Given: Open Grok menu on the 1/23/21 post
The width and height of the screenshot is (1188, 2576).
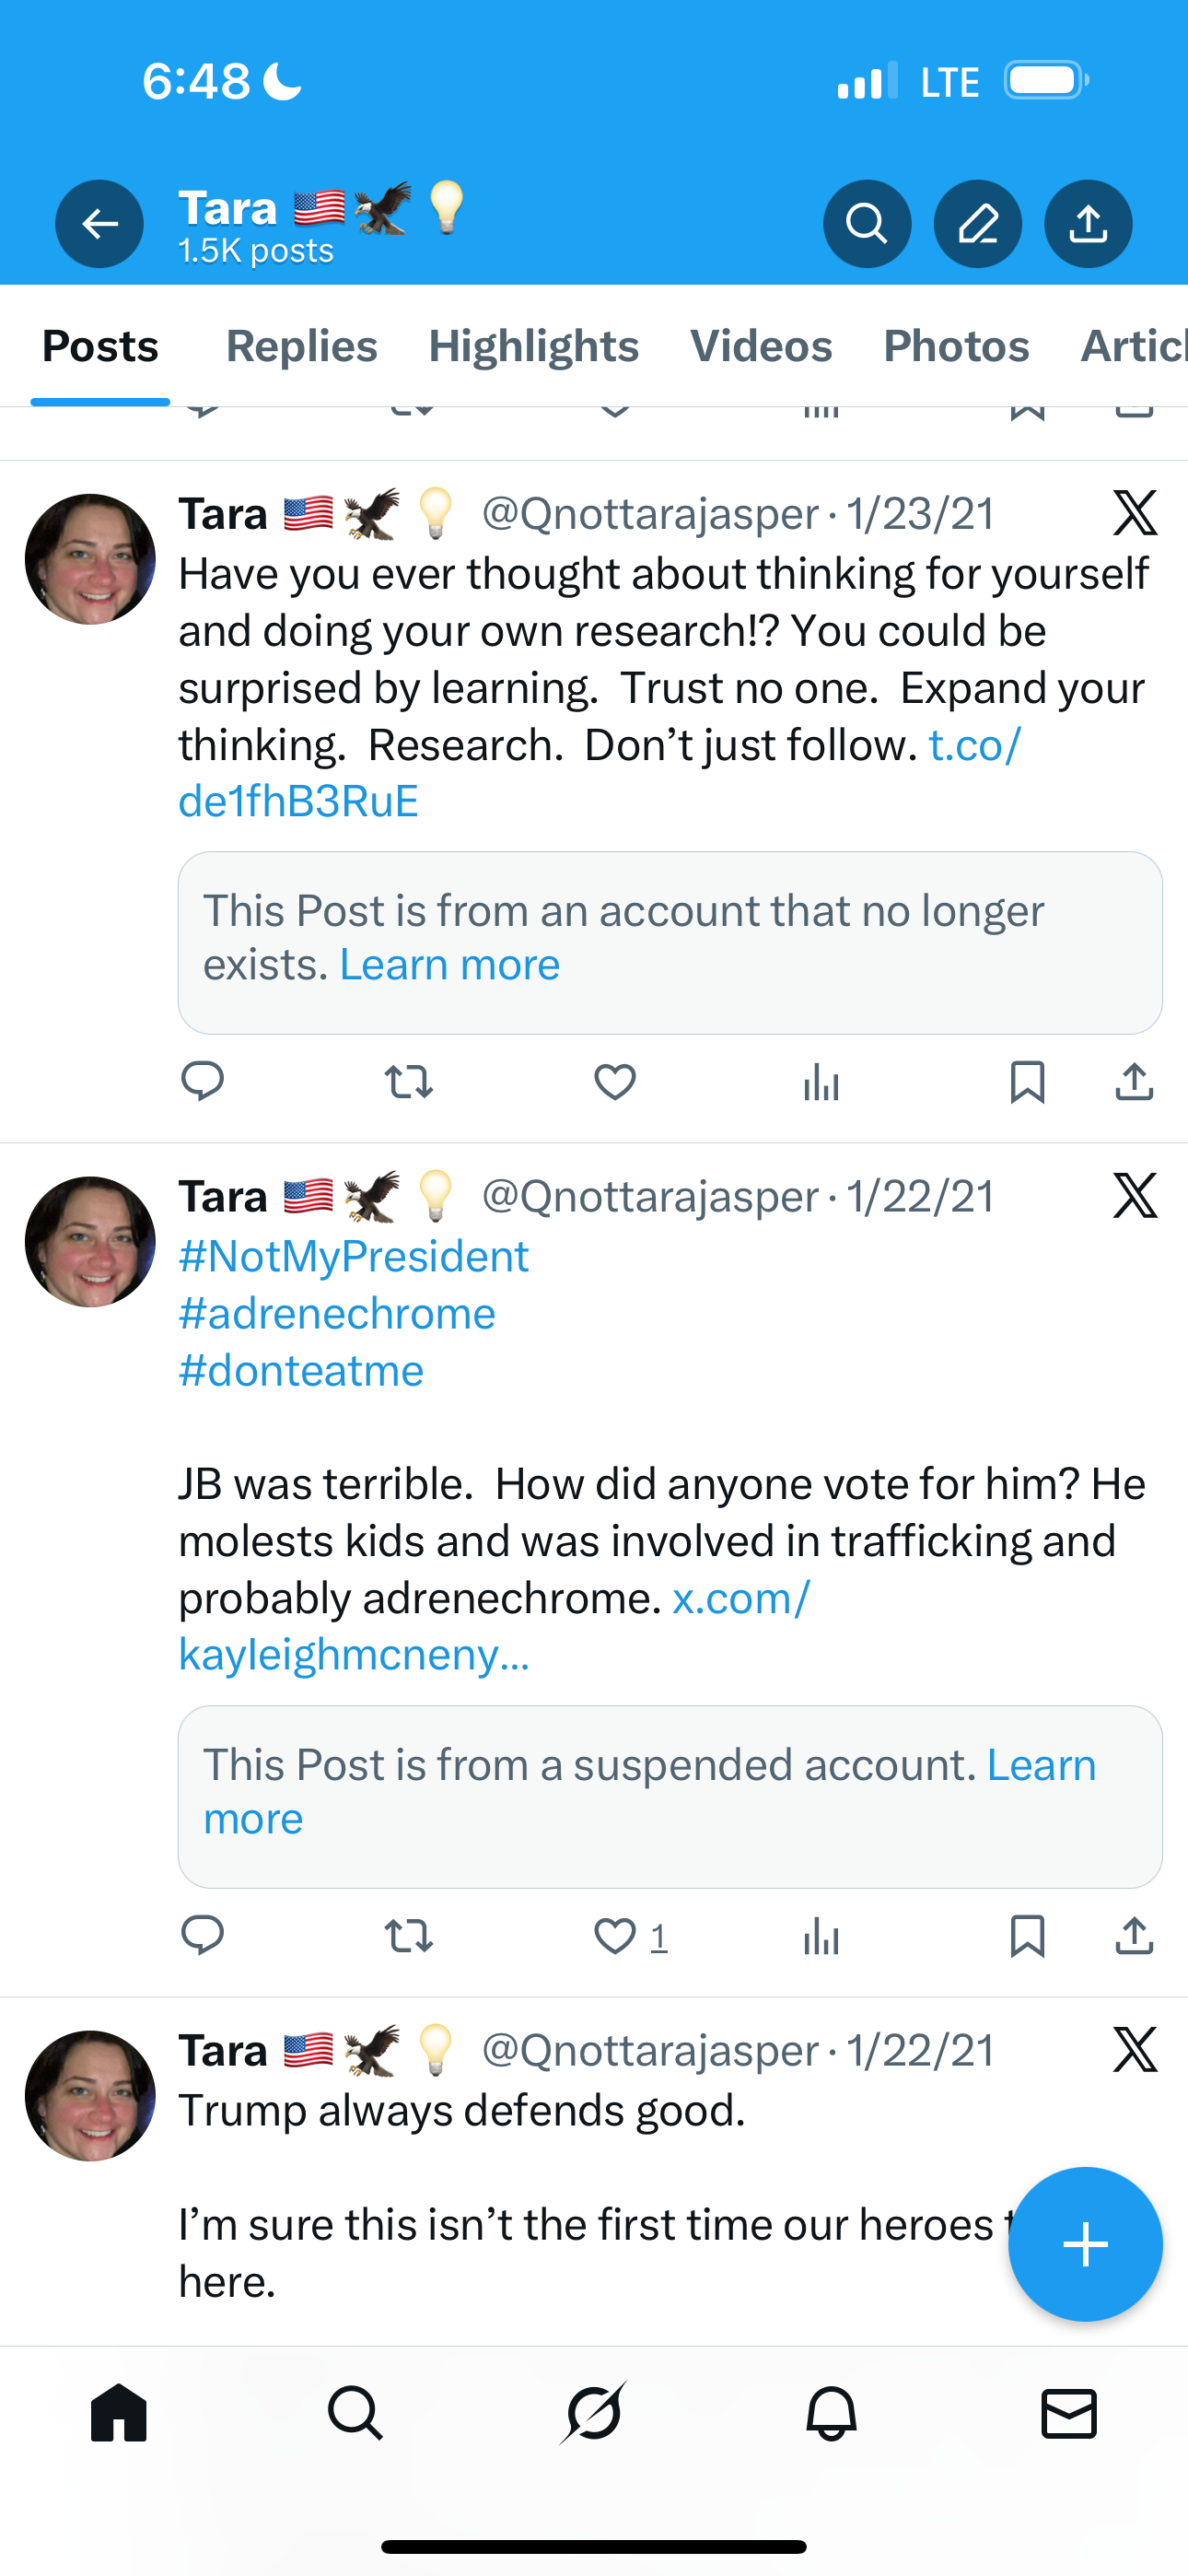Looking at the screenshot, I should (x=1135, y=514).
